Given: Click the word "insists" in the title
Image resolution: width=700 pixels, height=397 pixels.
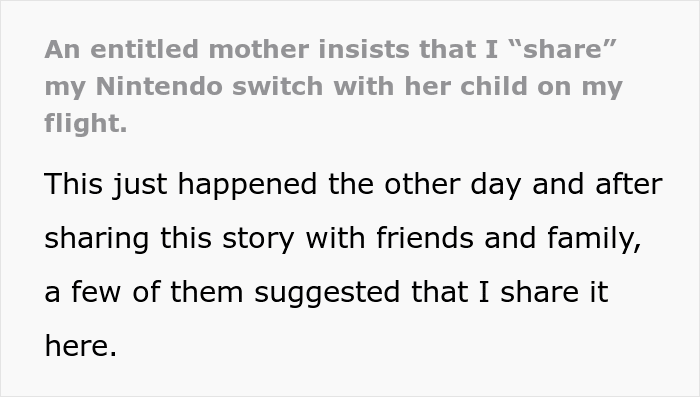Looking at the screenshot, I should tap(364, 49).
